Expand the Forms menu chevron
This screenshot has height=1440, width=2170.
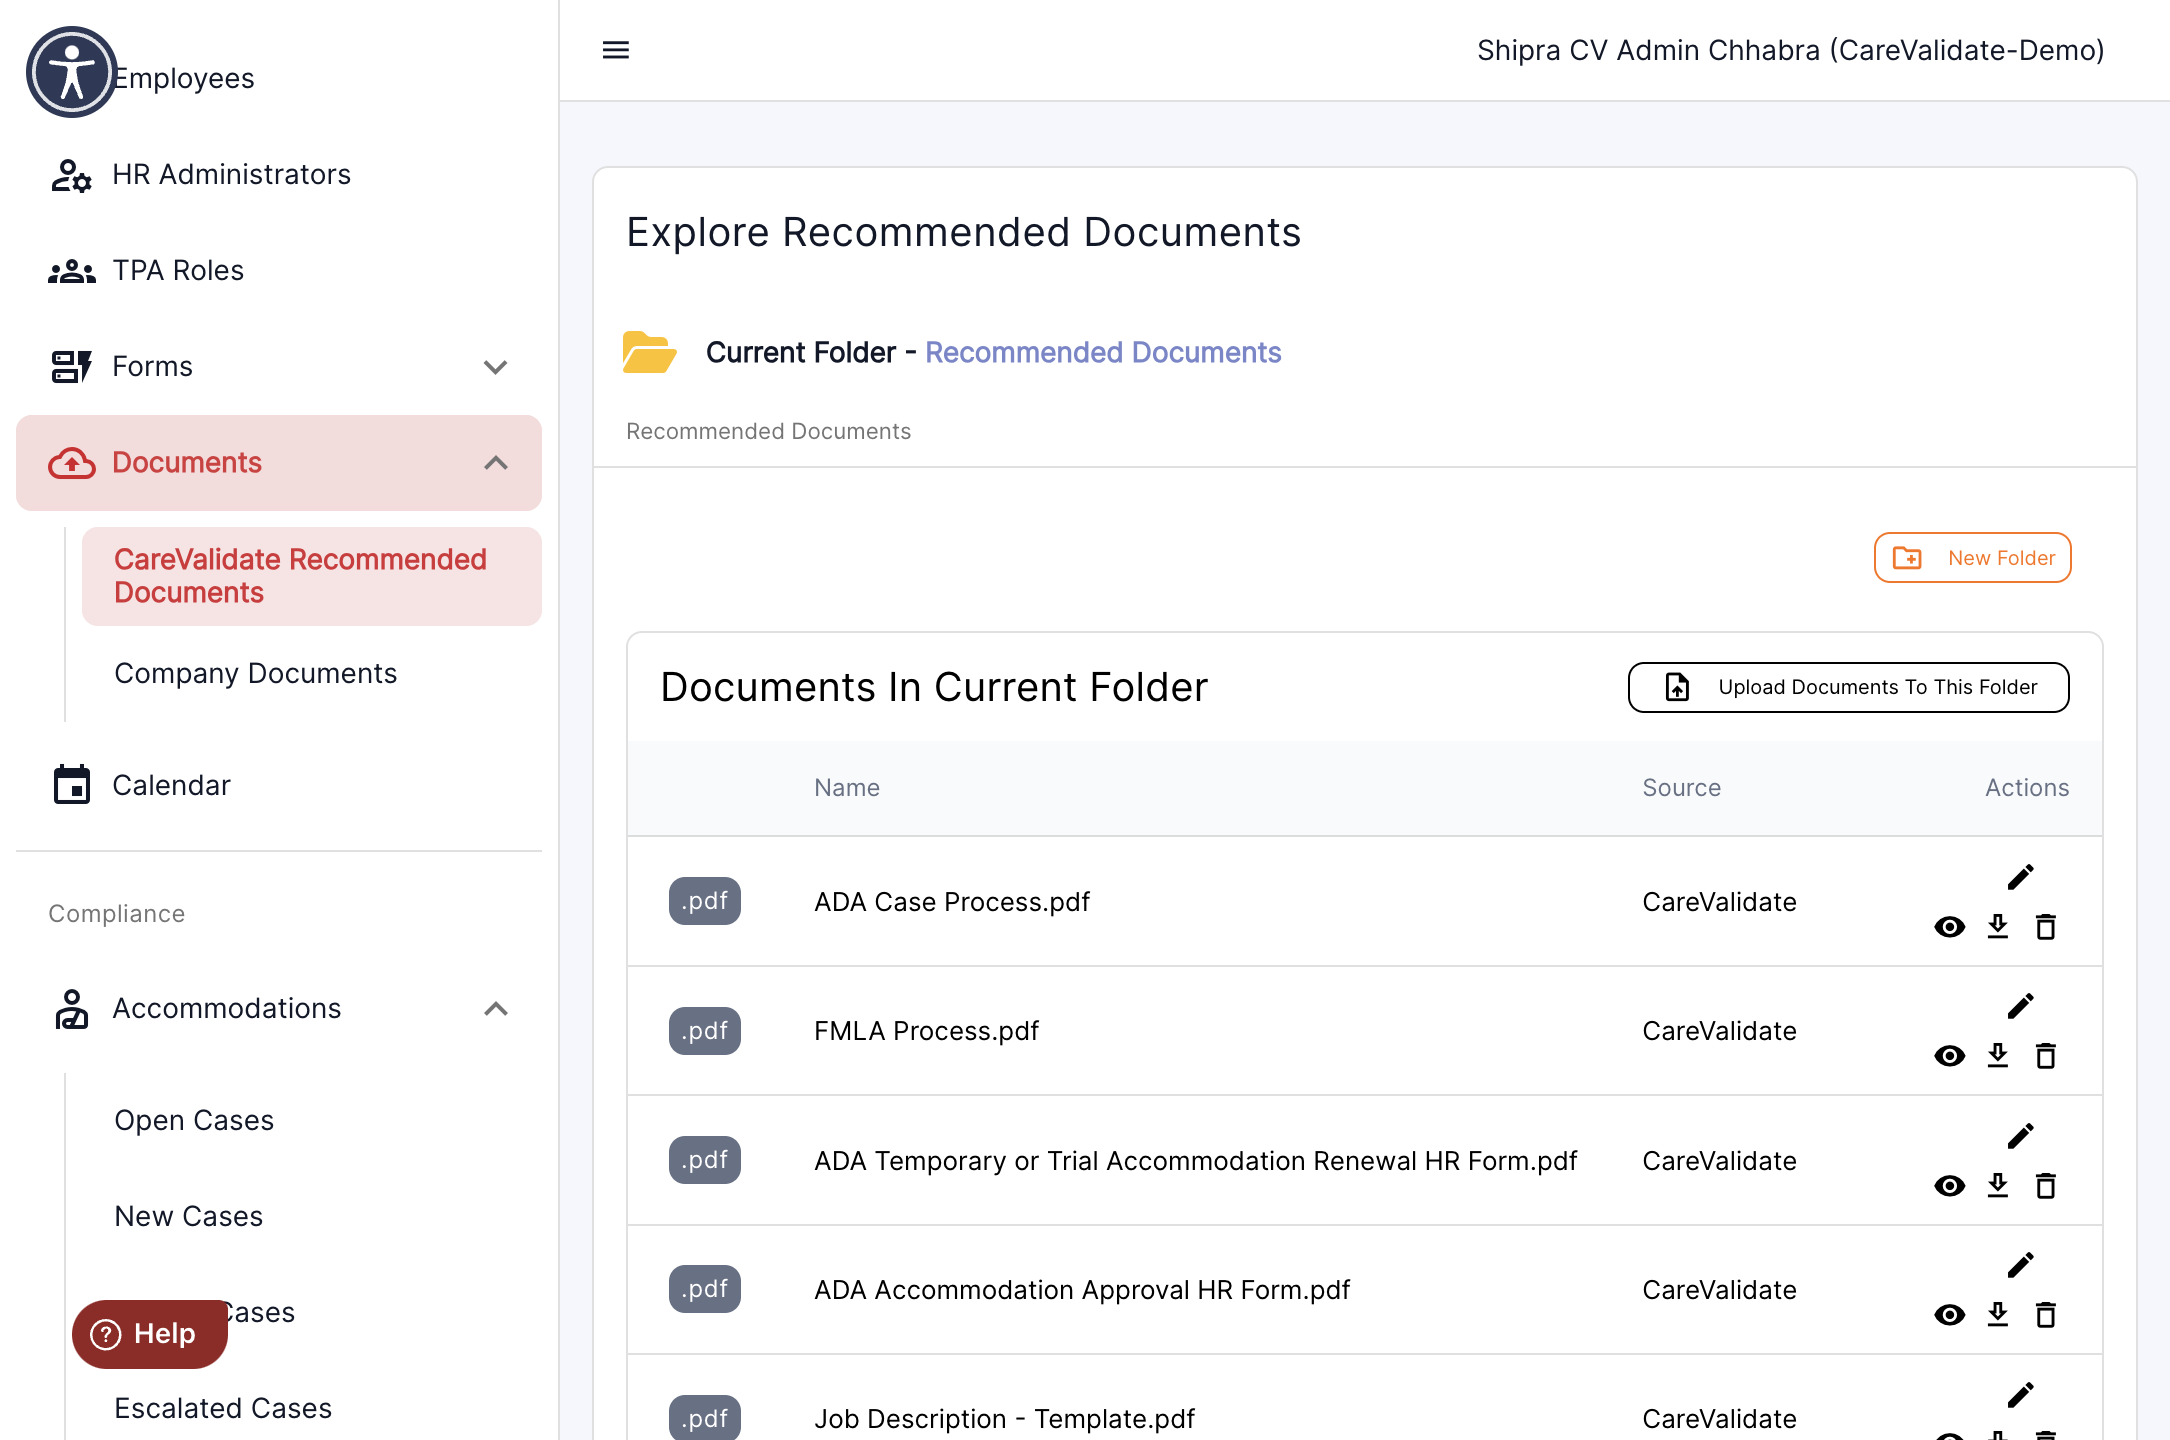click(x=495, y=367)
